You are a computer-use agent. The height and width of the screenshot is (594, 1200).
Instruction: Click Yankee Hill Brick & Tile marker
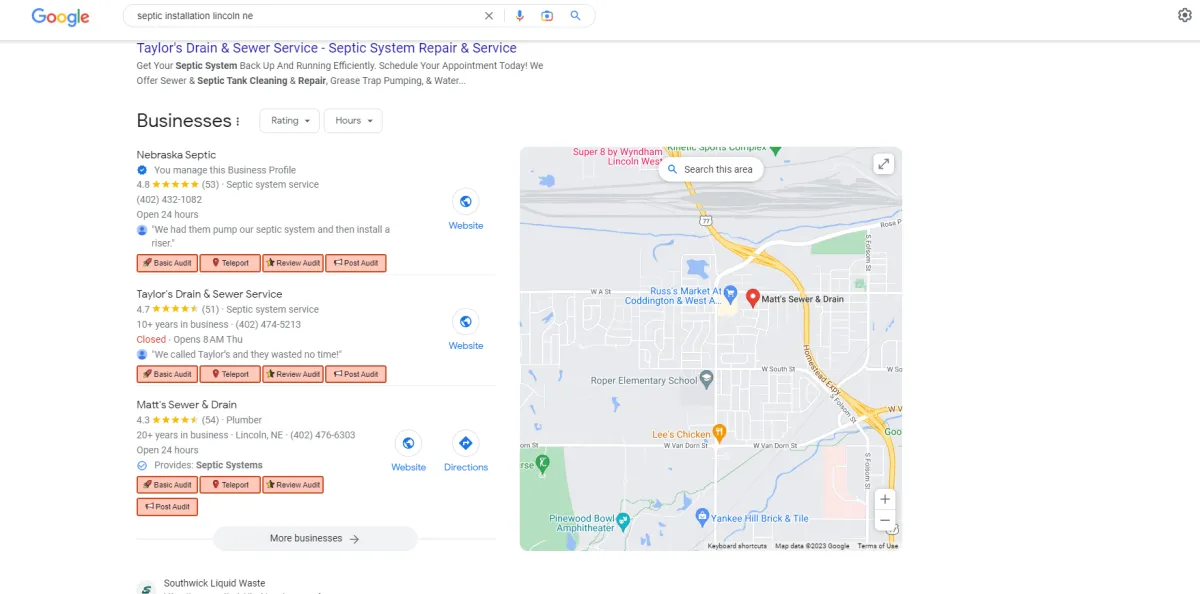[x=702, y=518]
